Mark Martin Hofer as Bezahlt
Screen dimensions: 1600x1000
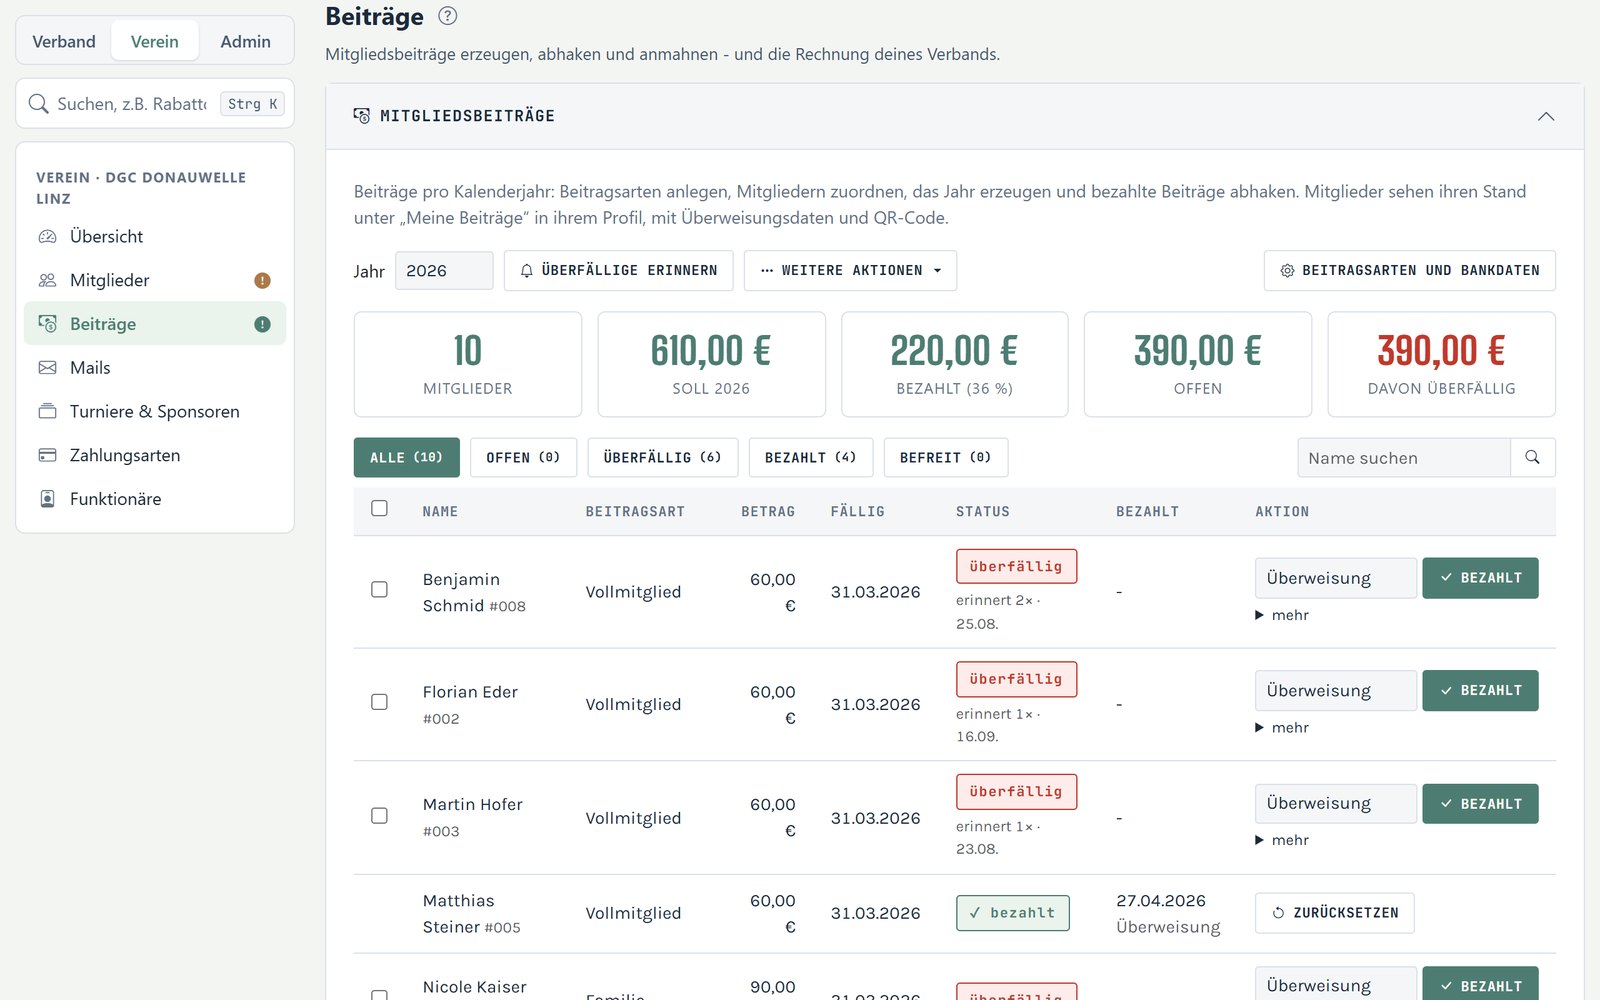click(x=1481, y=804)
